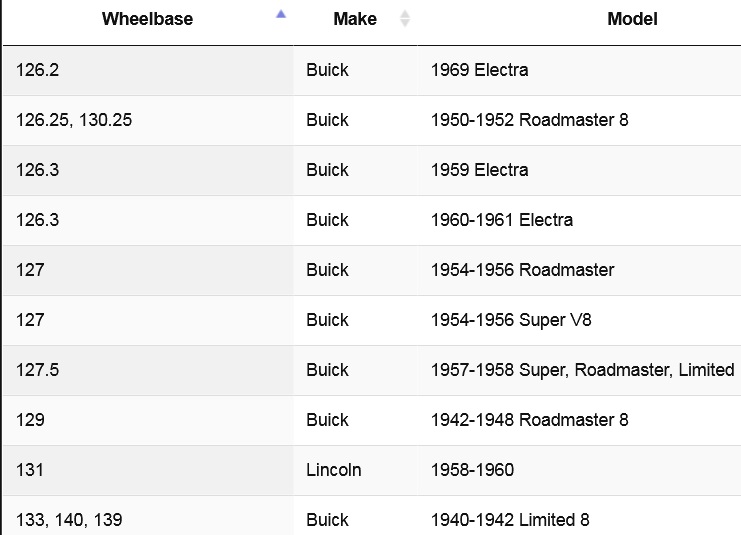Click the Wheelbase sort ascending arrow icon

pyautogui.click(x=281, y=14)
